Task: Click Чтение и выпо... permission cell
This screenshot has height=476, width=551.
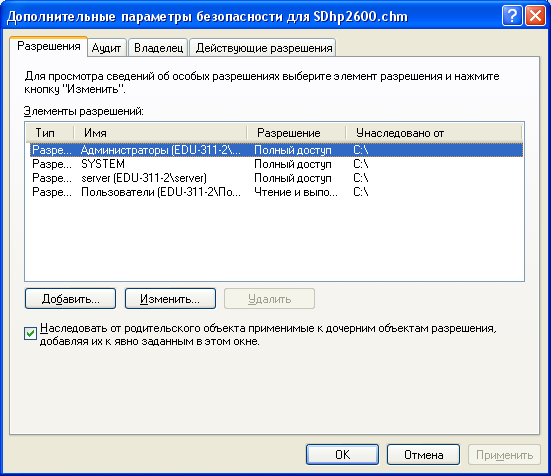Action: (x=296, y=192)
